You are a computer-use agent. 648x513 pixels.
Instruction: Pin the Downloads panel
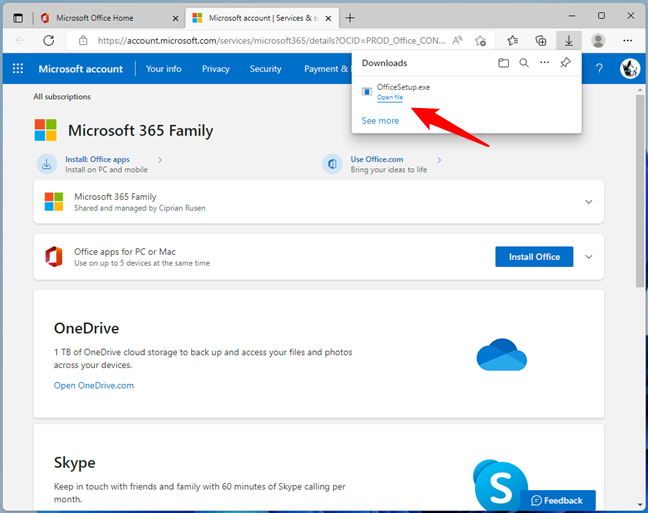pyautogui.click(x=565, y=63)
